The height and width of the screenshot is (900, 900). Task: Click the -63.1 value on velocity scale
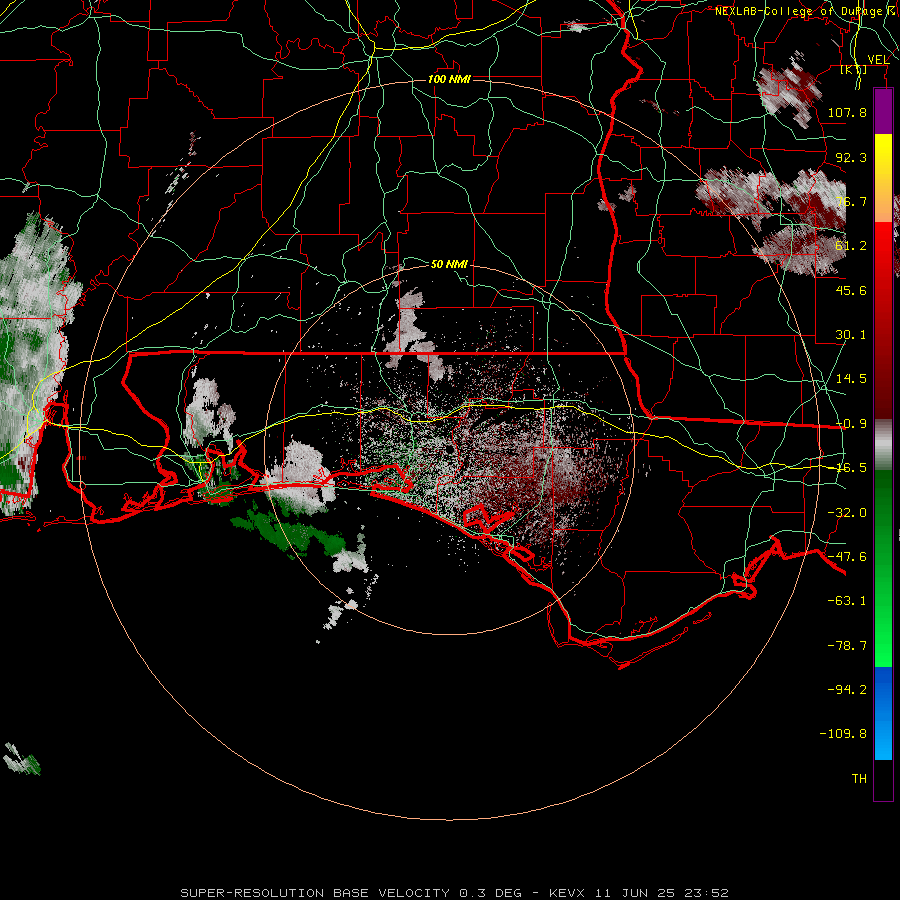pos(847,601)
